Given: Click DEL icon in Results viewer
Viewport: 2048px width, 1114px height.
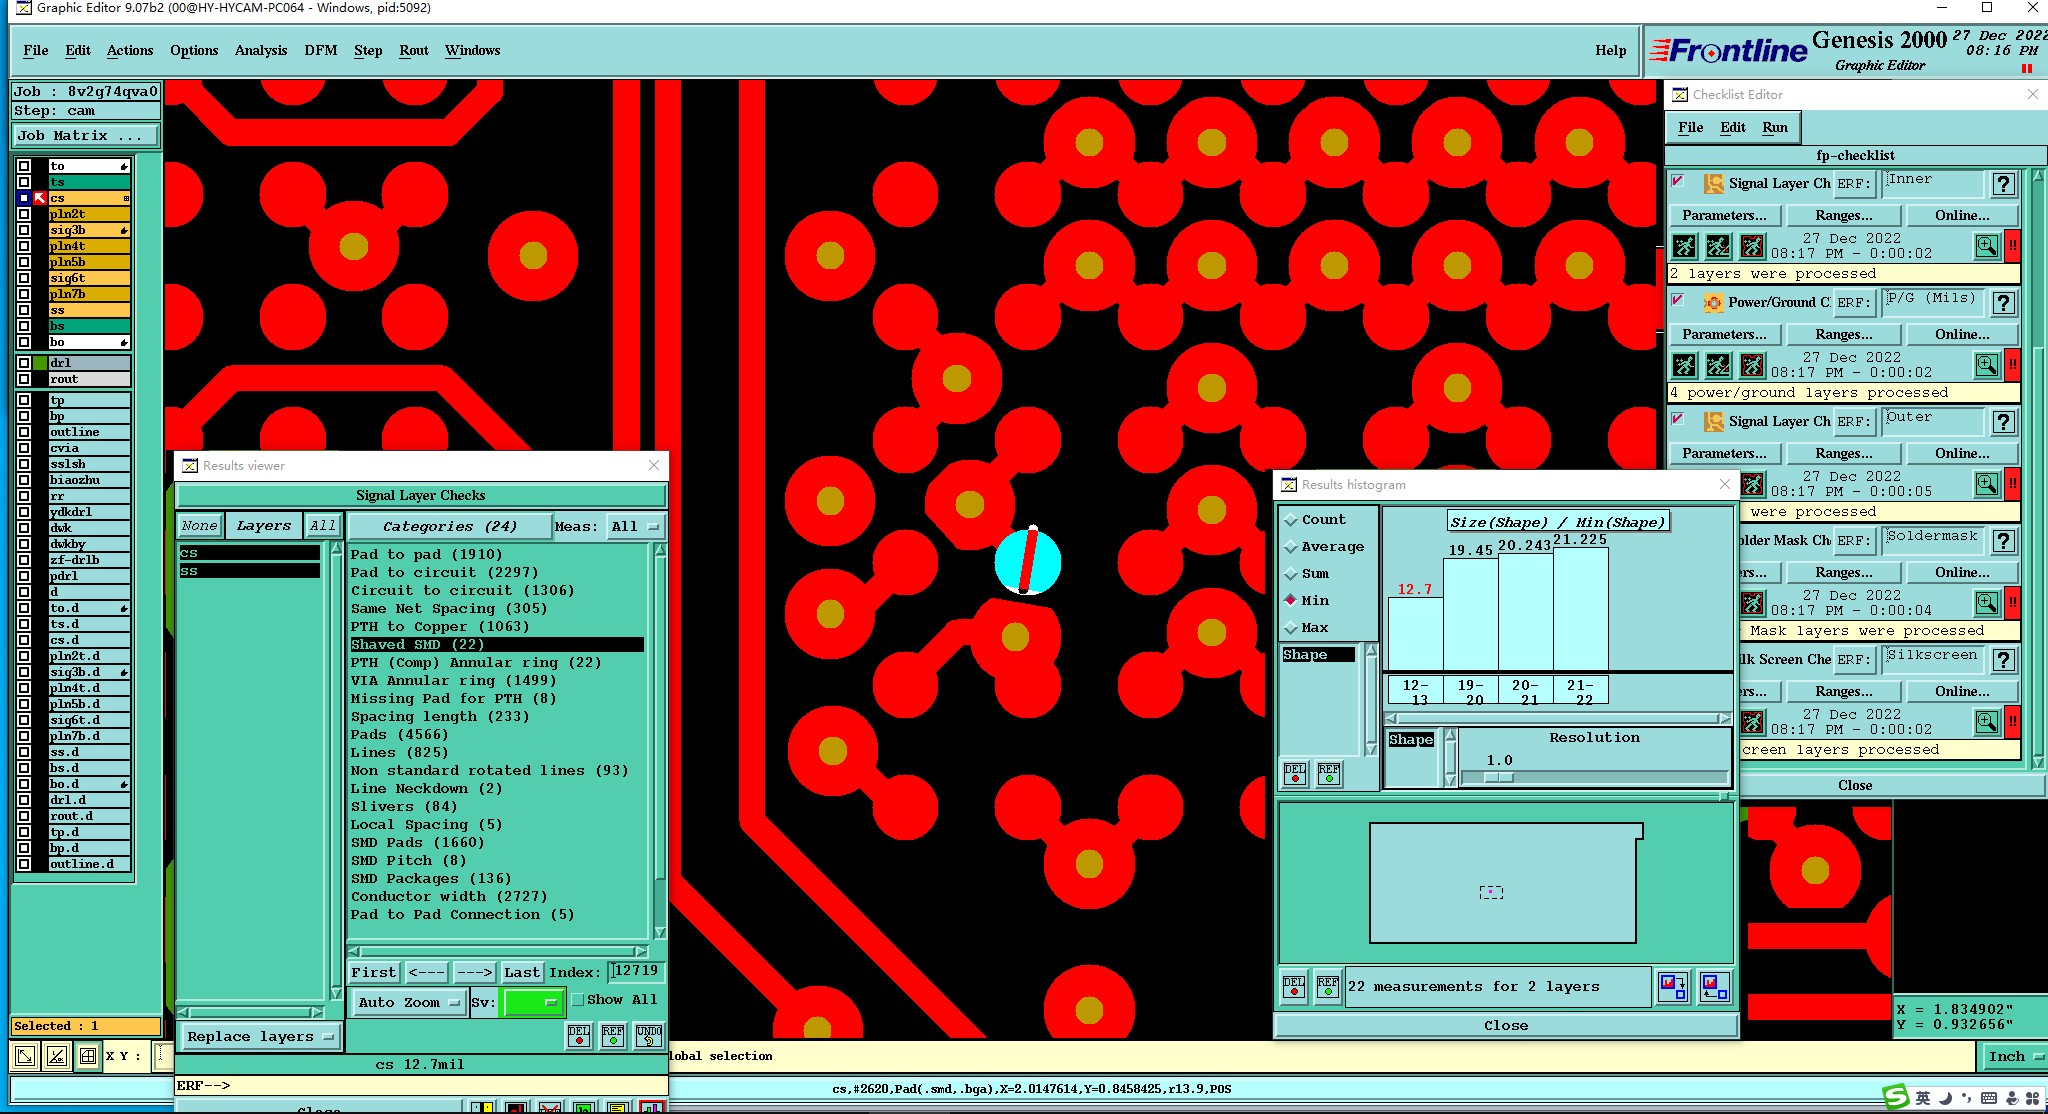Looking at the screenshot, I should pos(579,1036).
